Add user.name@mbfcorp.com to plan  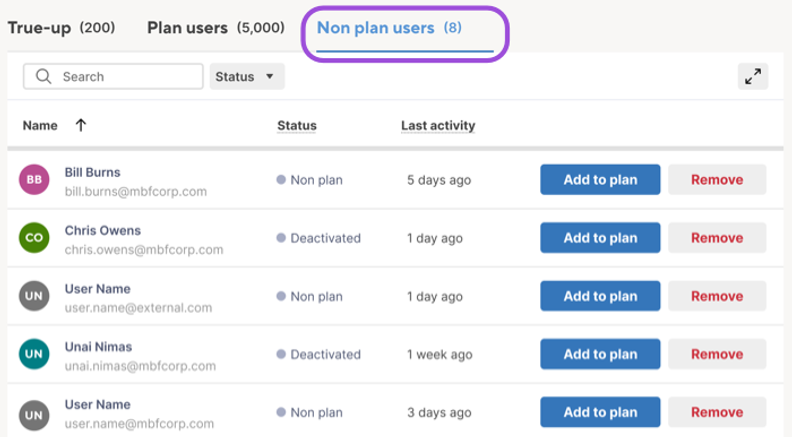coord(600,412)
